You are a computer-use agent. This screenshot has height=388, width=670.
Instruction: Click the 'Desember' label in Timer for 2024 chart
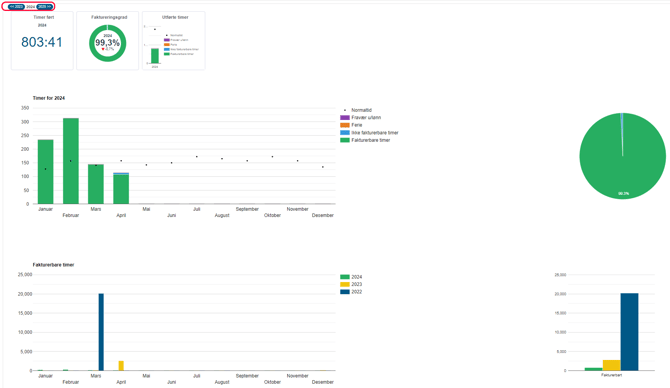(323, 215)
